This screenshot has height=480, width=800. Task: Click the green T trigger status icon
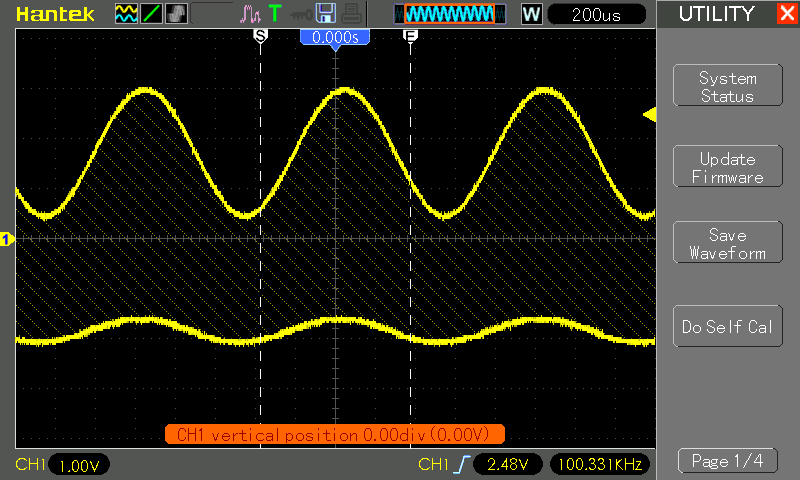tap(274, 14)
